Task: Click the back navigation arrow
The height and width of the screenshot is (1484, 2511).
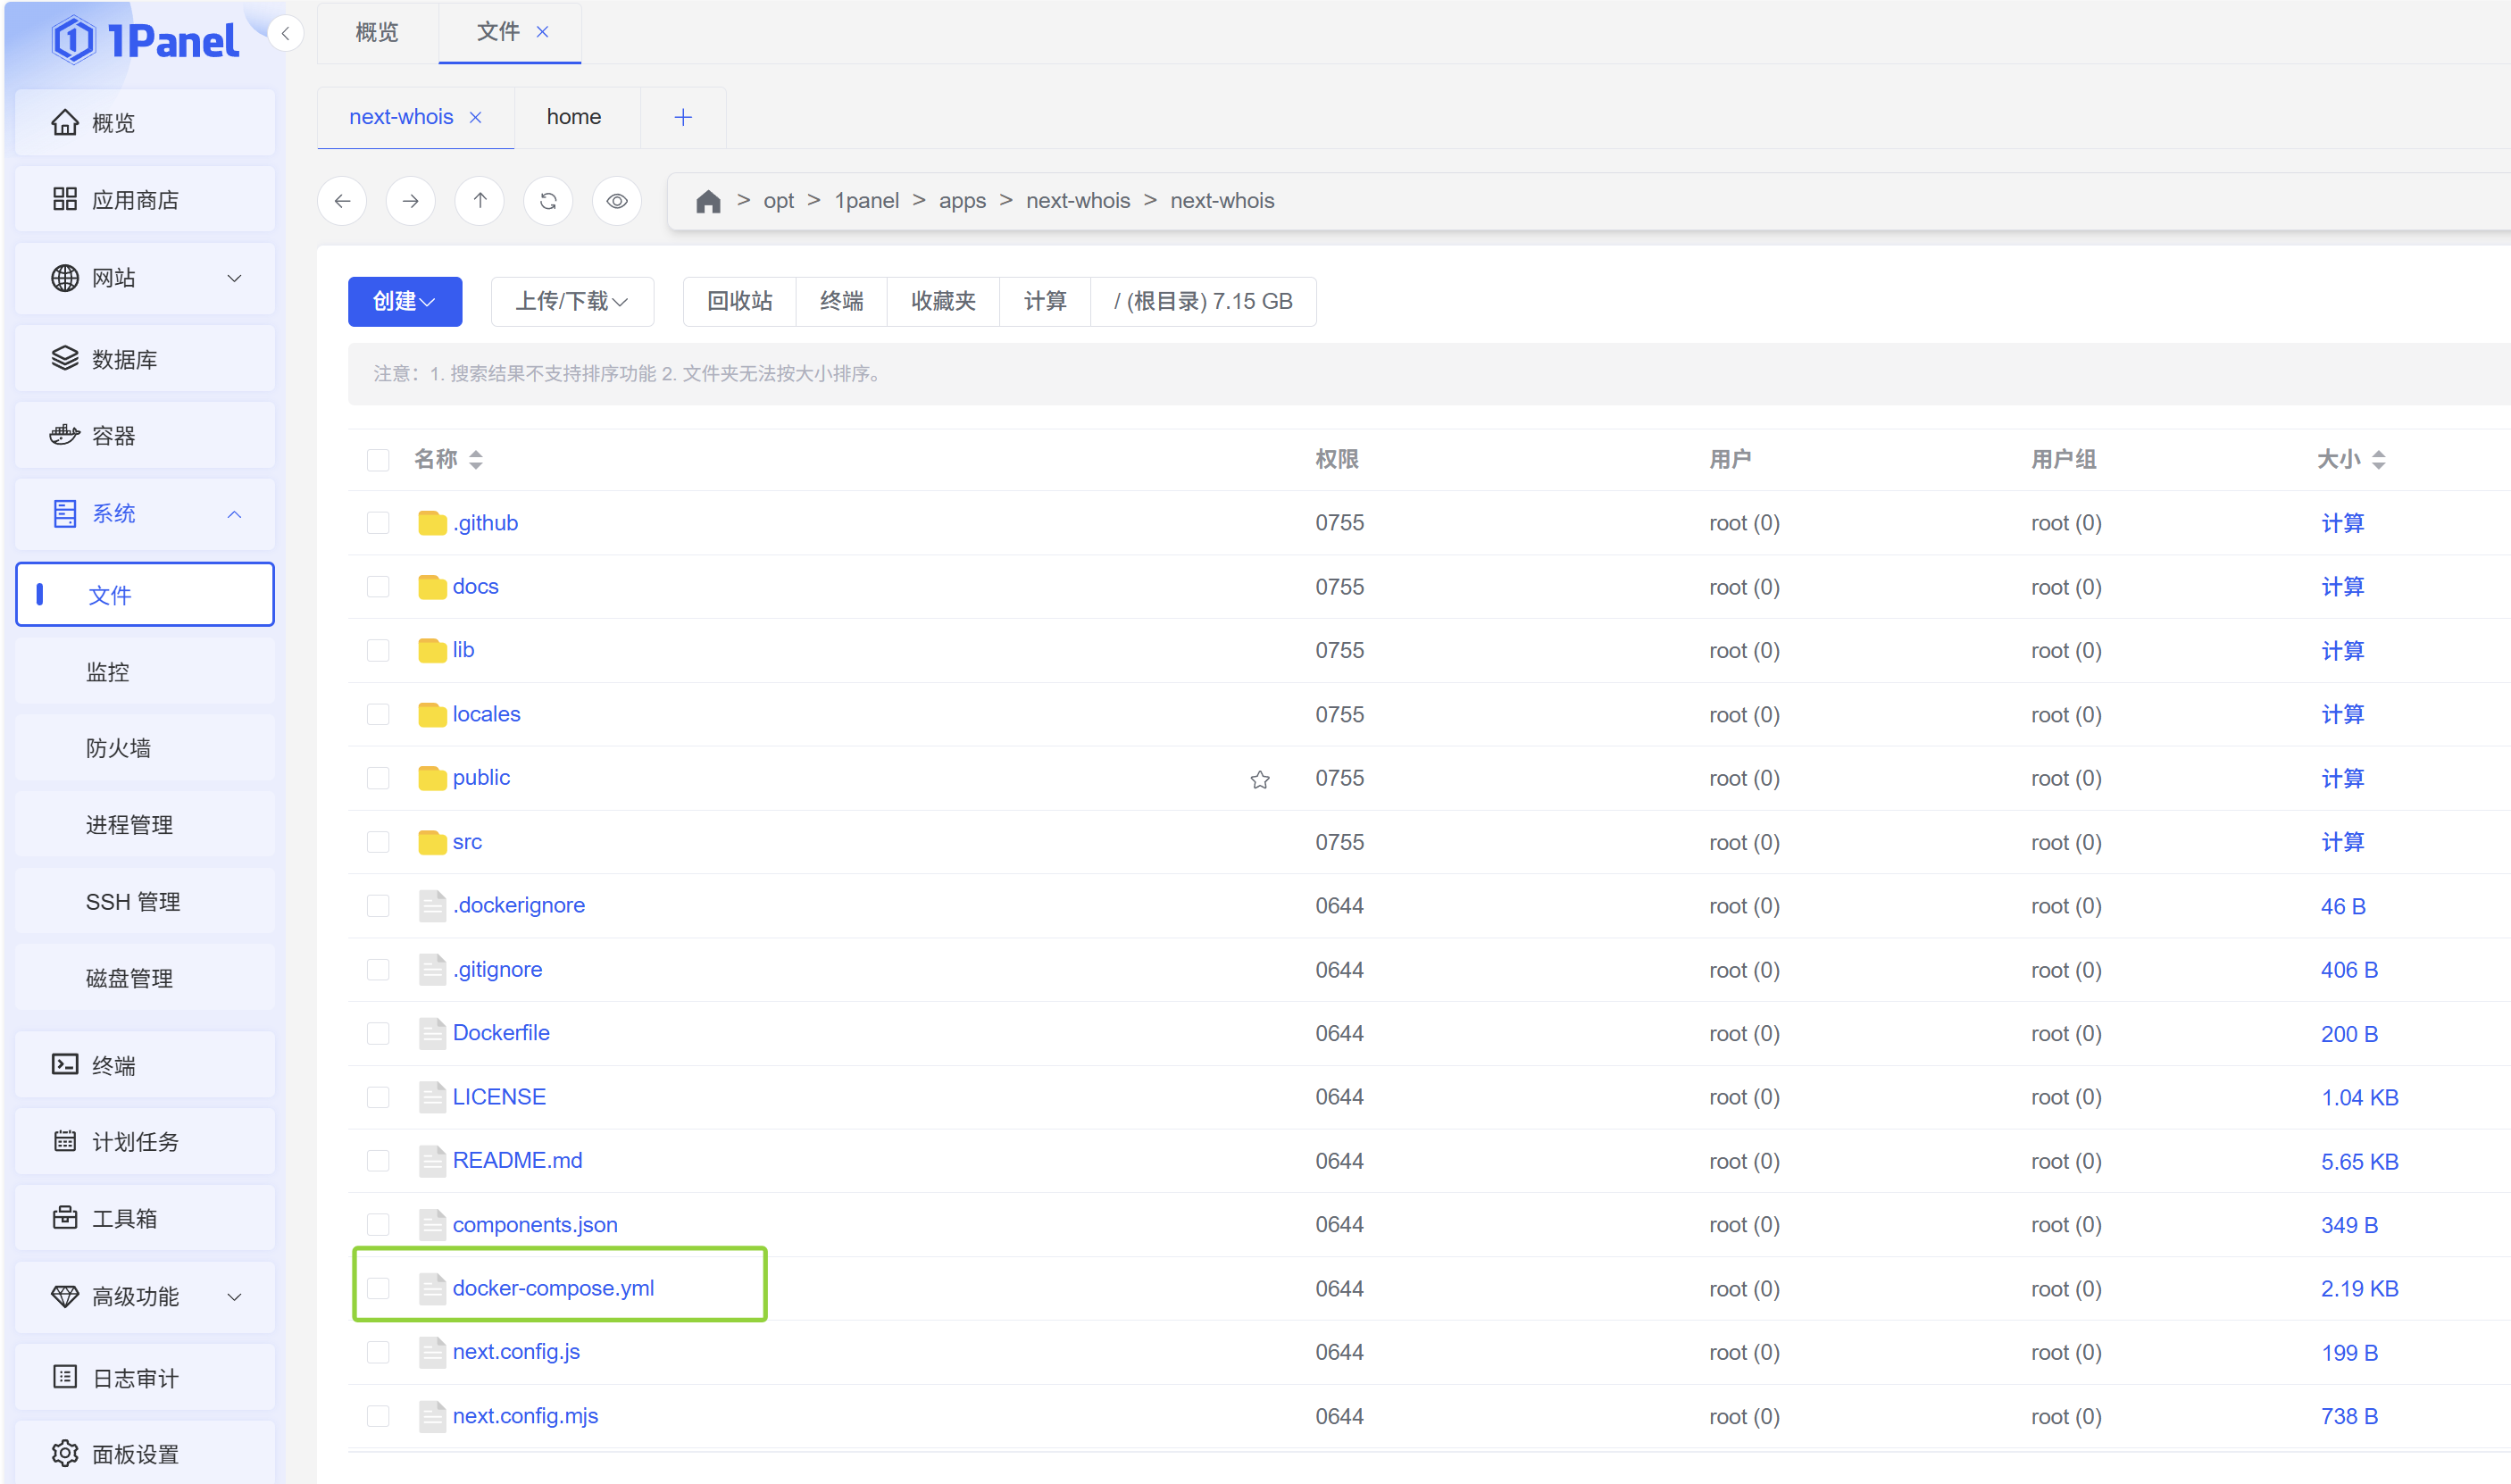Action: tap(342, 201)
